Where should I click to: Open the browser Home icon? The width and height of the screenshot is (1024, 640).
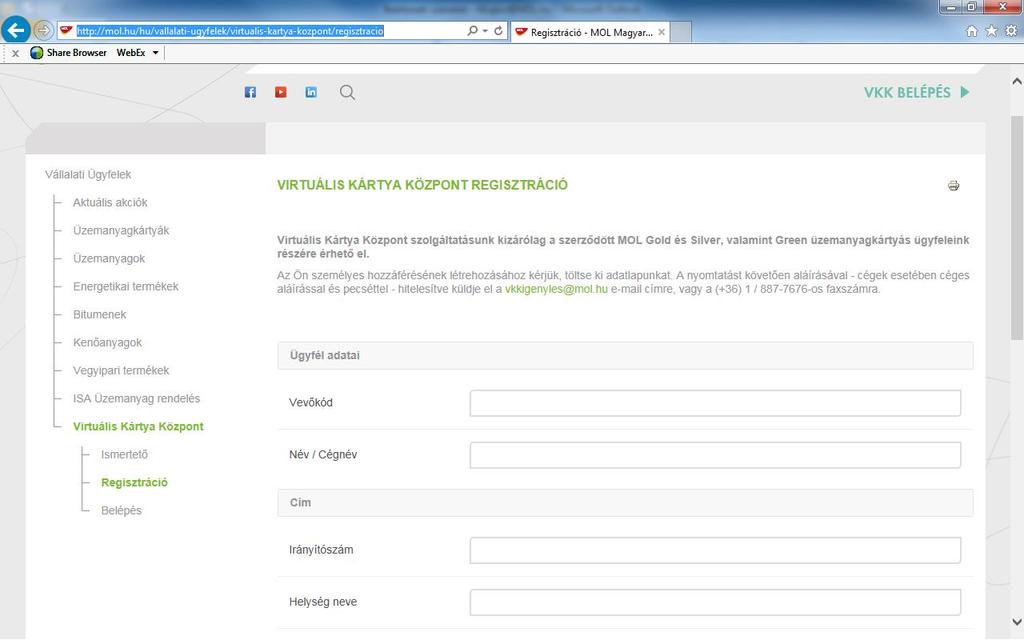click(x=972, y=31)
